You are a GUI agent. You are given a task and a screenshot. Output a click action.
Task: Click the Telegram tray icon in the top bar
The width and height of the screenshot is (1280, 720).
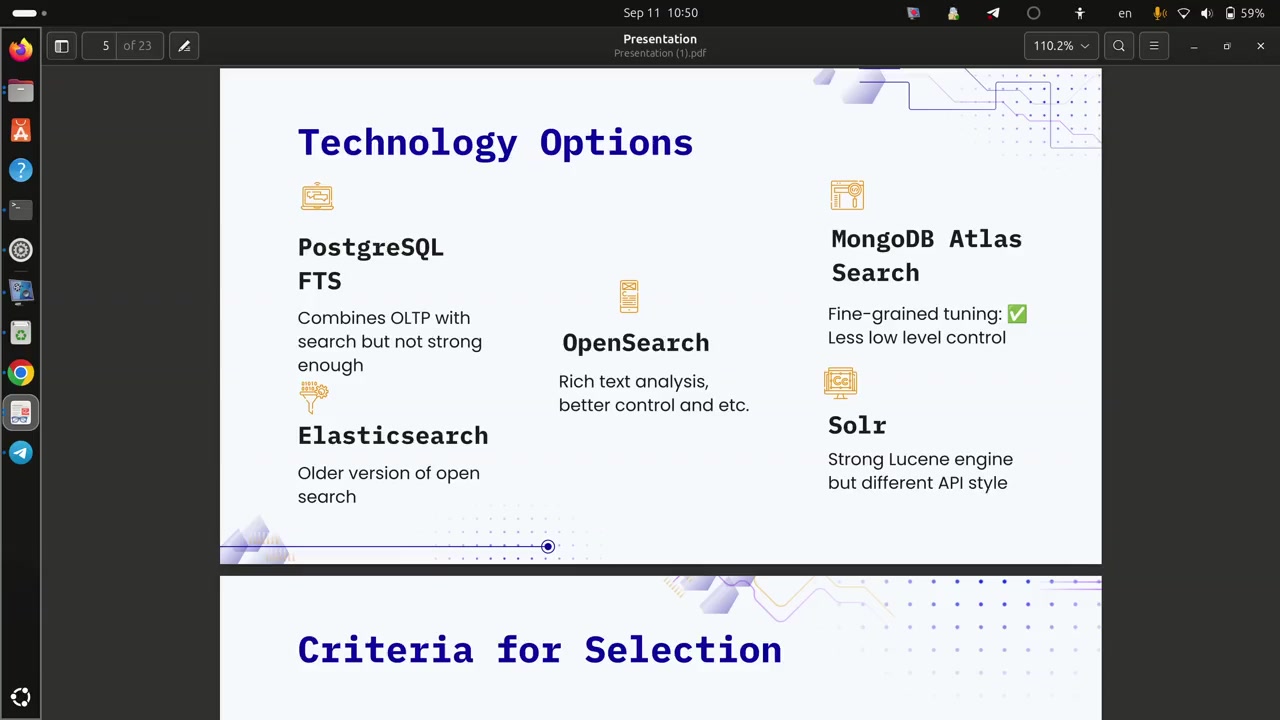click(x=993, y=13)
